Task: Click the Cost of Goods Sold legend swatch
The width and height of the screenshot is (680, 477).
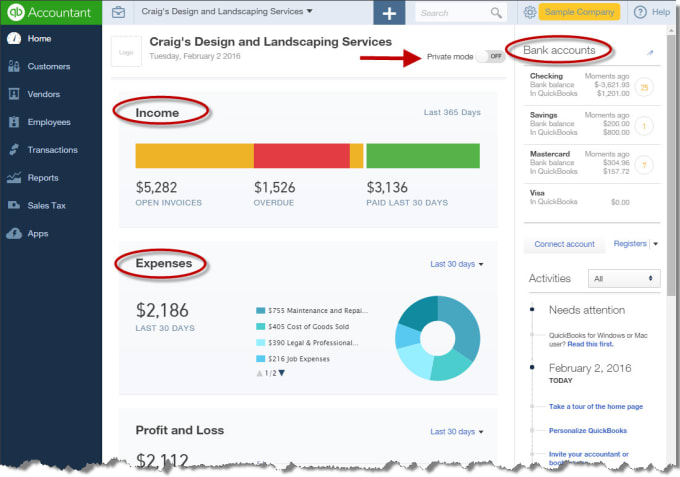Action: [x=261, y=327]
